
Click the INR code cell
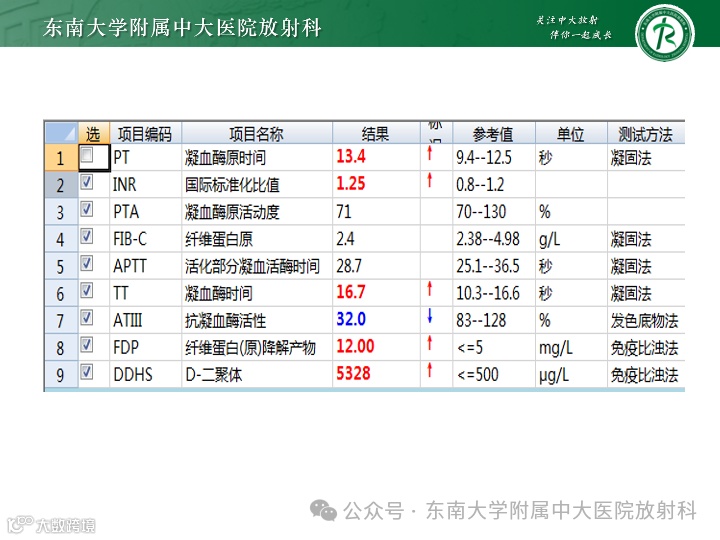point(146,185)
